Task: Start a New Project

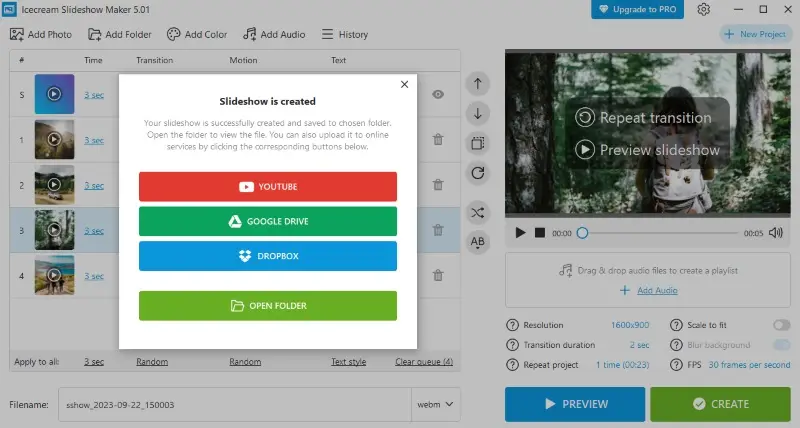Action: coord(755,34)
